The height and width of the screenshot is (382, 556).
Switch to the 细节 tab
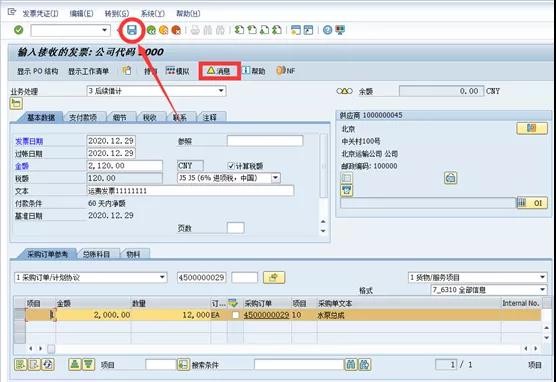[119, 117]
